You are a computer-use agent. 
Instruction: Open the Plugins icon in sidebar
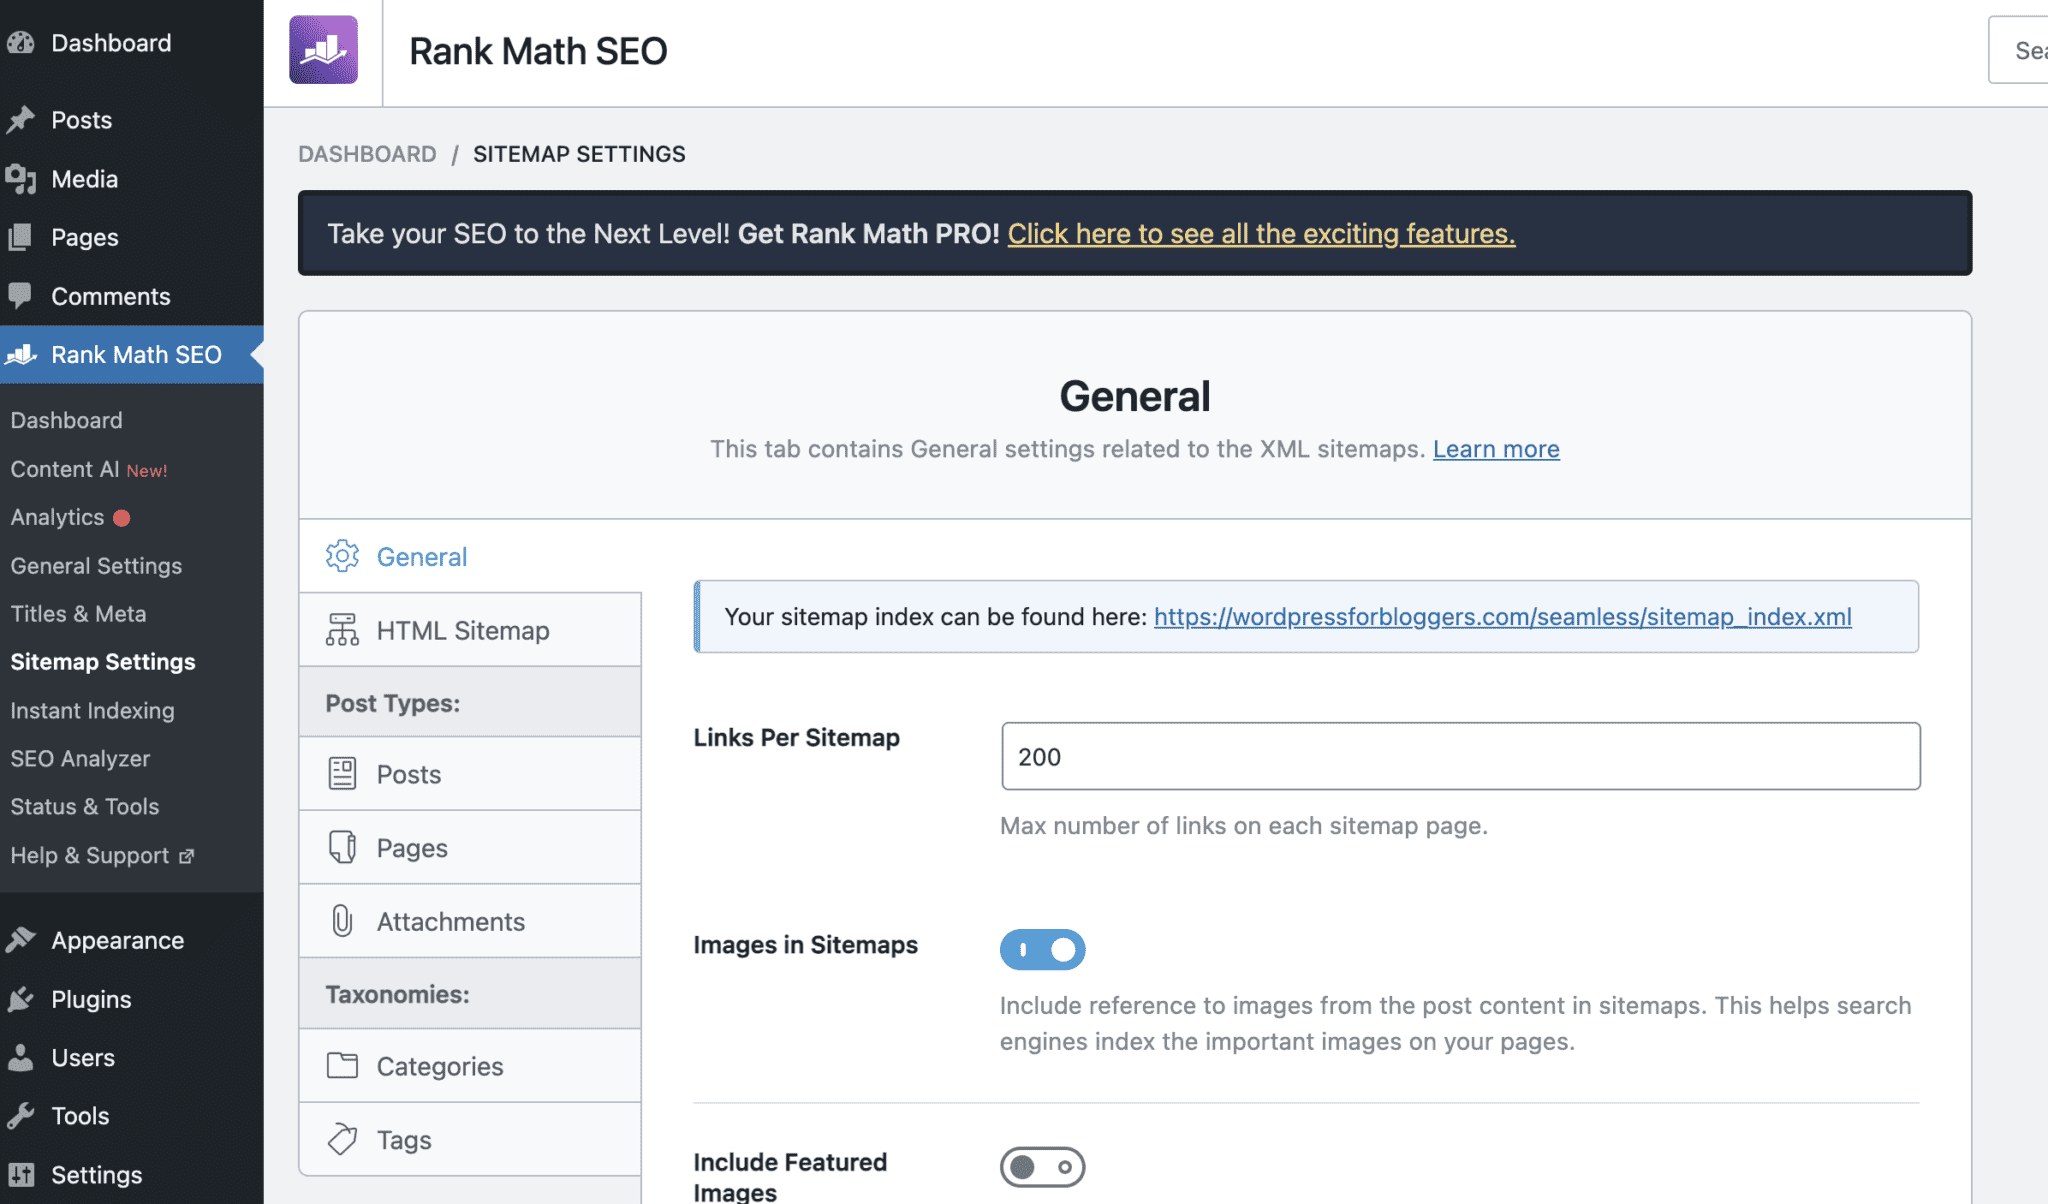coord(23,998)
